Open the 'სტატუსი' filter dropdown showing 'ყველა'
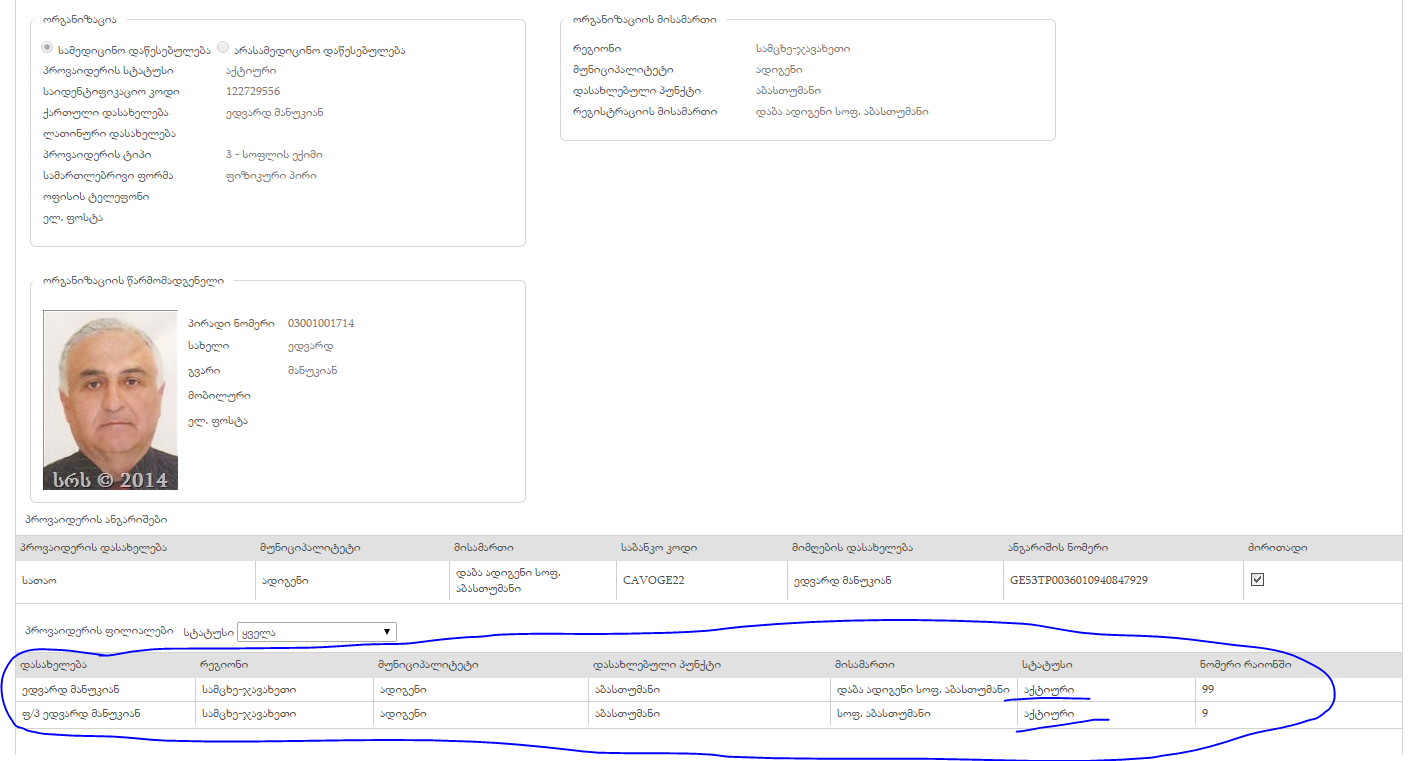The width and height of the screenshot is (1424, 761). (316, 632)
